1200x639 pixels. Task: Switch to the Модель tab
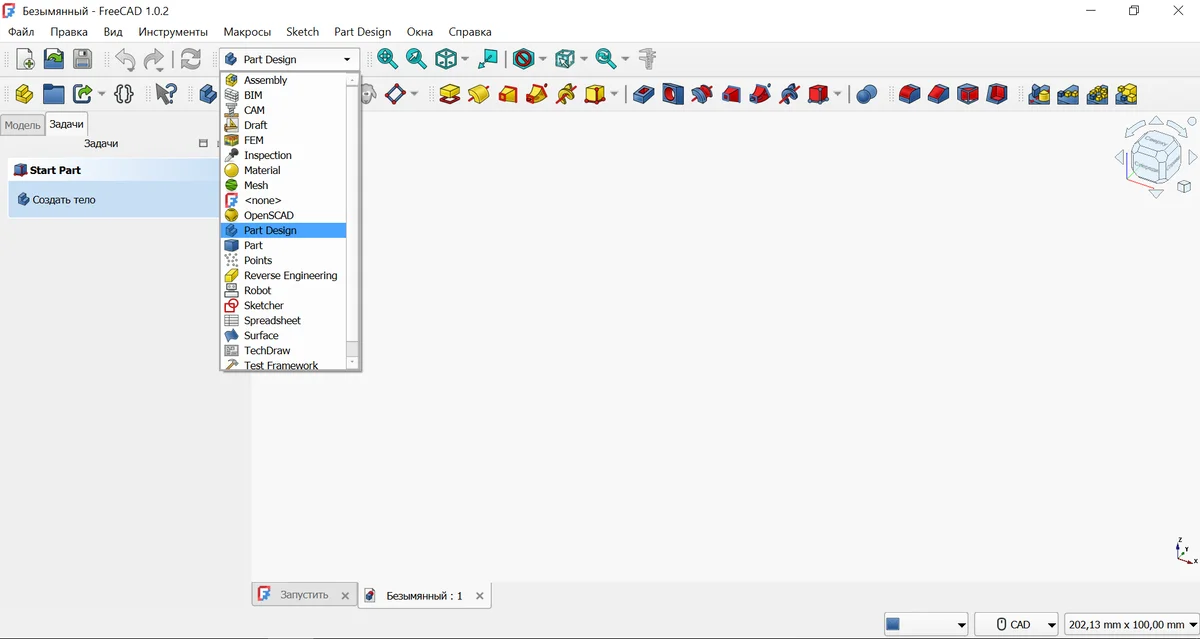pos(22,125)
